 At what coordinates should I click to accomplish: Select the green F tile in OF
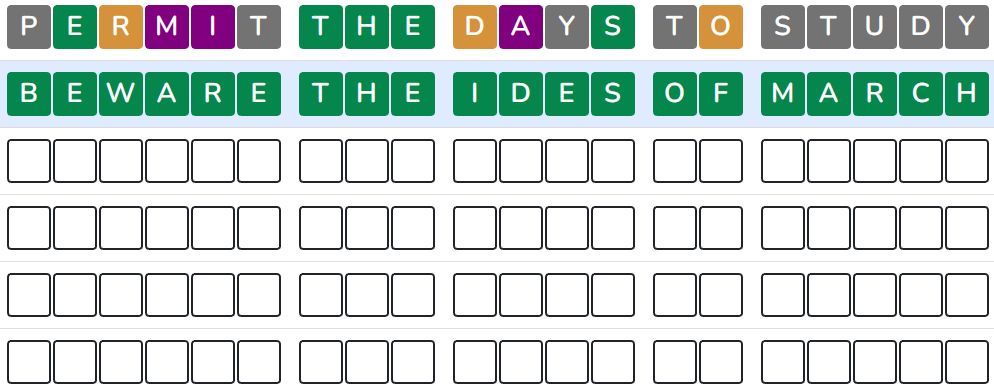721,94
